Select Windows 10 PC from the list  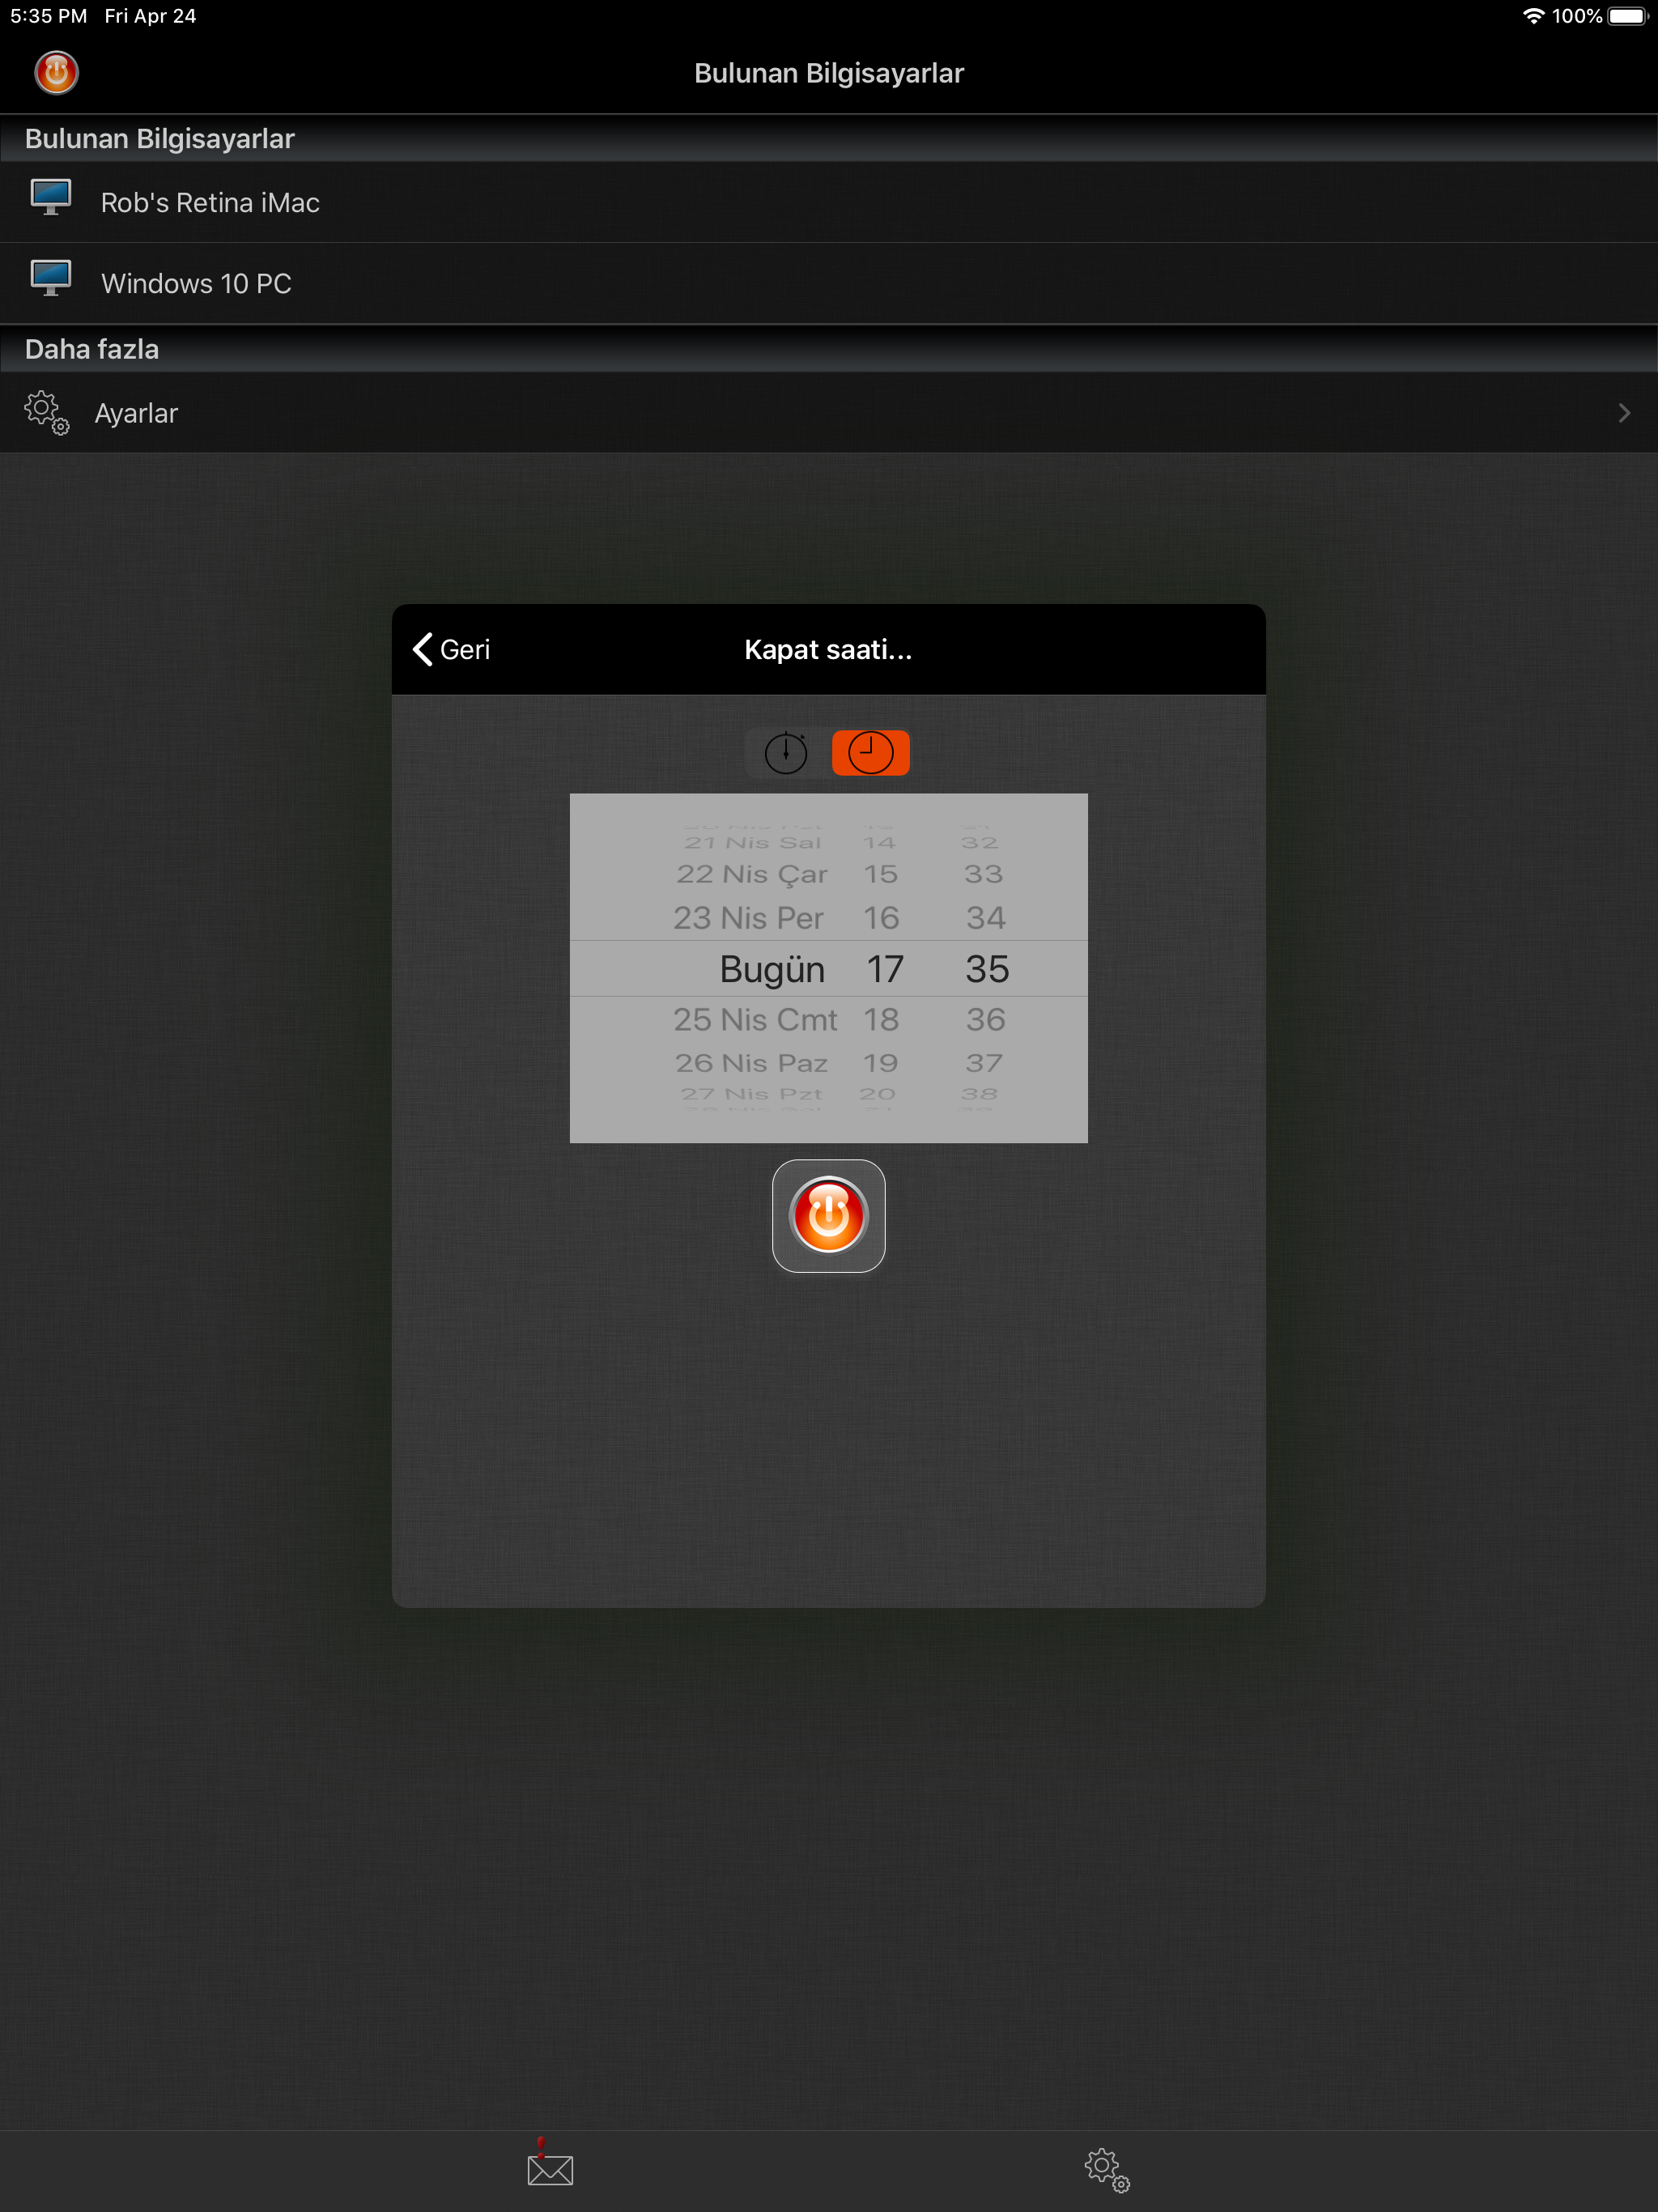(196, 284)
